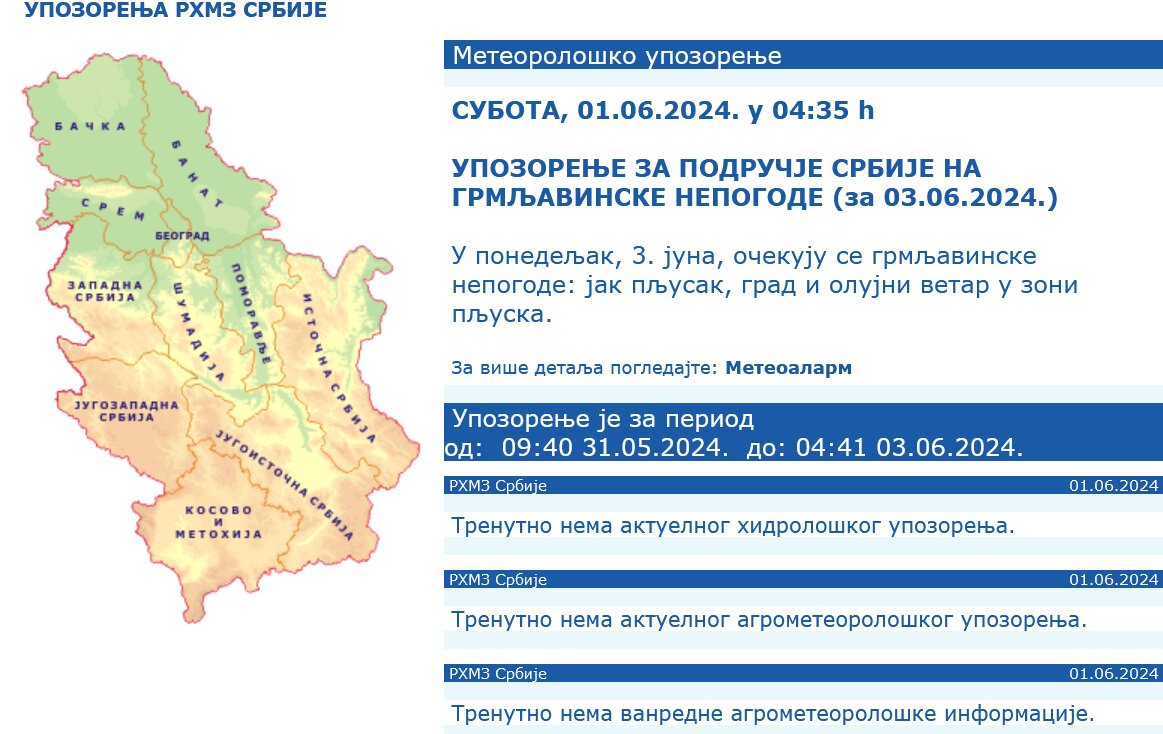Open the Метеоаларм link
Viewport: 1163px width, 734px height.
pyautogui.click(x=788, y=368)
